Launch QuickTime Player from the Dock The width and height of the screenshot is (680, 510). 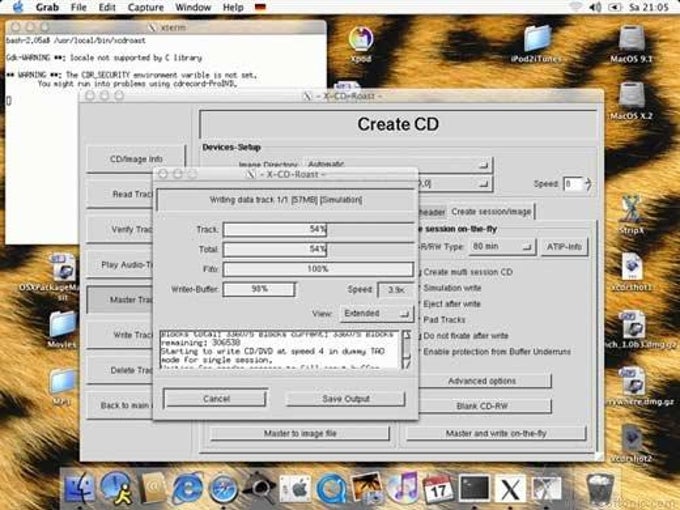(x=331, y=489)
